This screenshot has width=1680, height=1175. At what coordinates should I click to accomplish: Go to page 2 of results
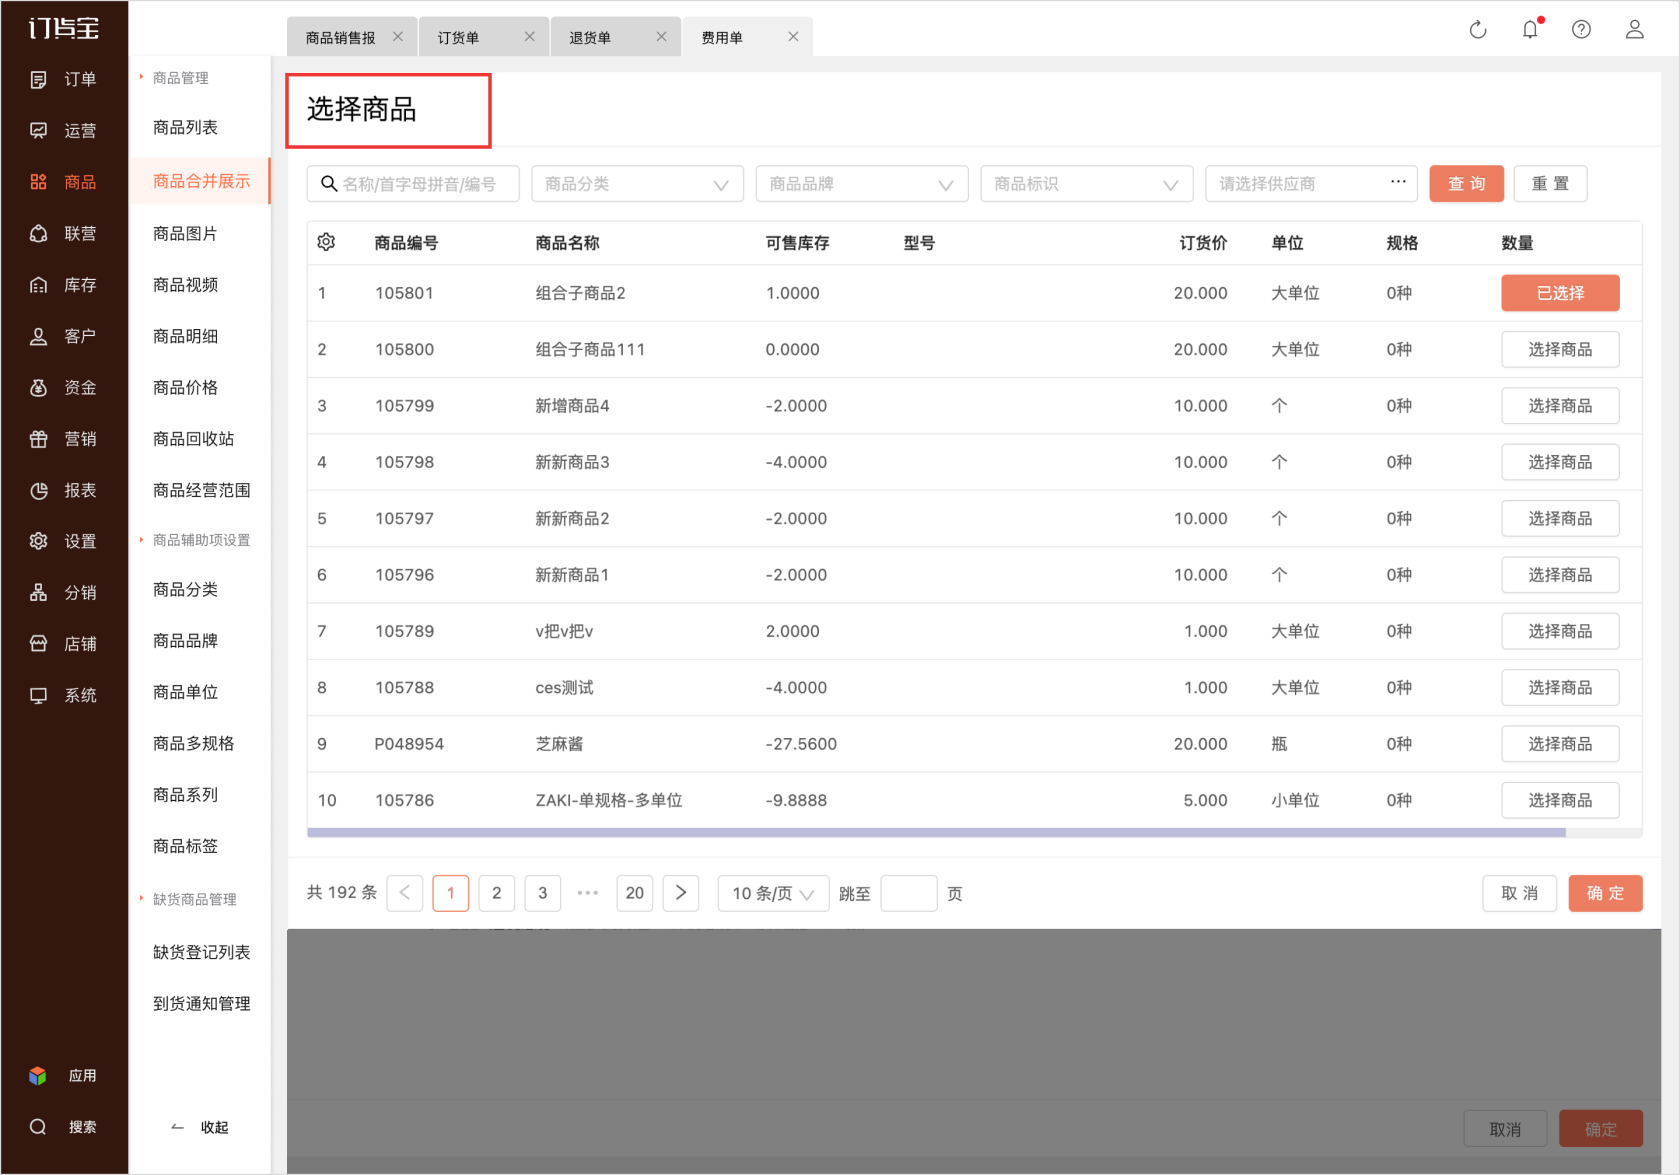pos(497,893)
